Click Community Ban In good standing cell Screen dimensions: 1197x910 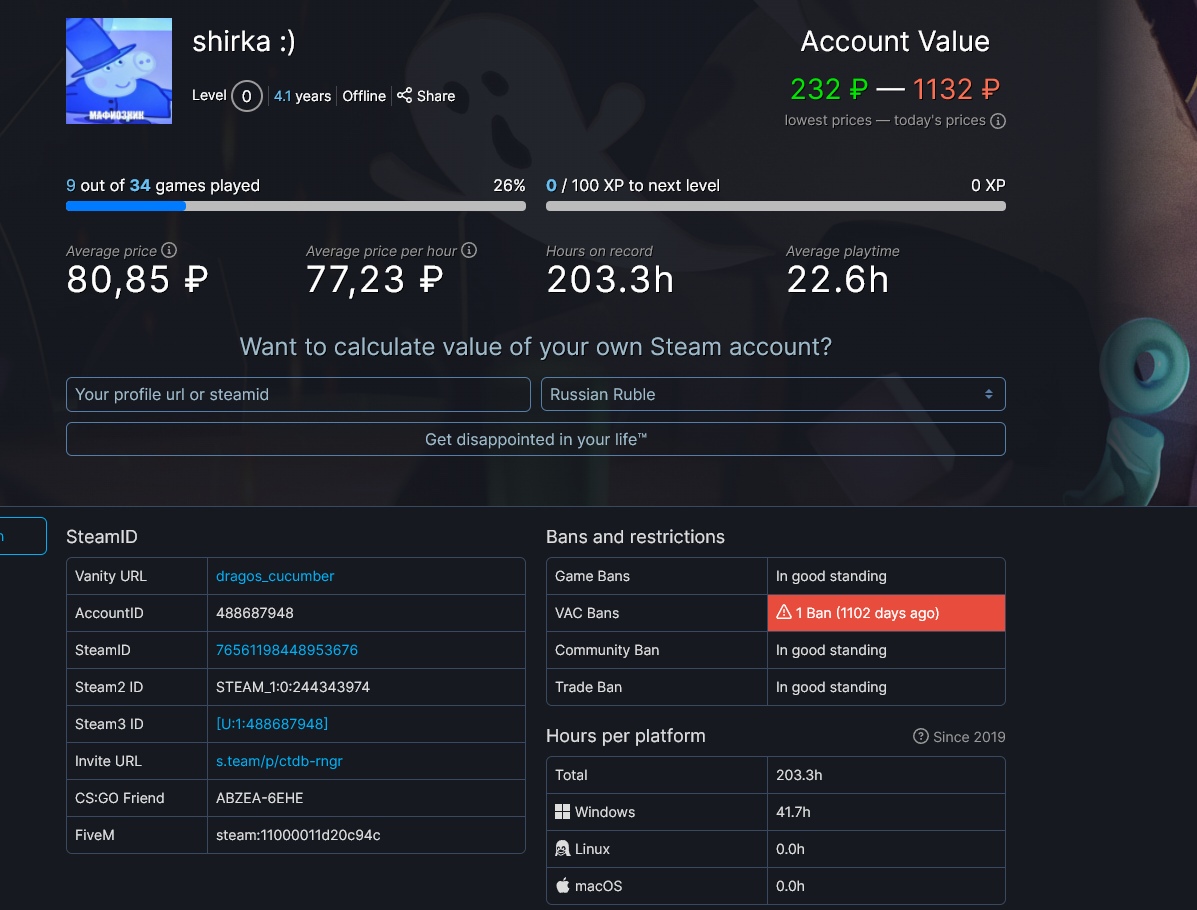pyautogui.click(x=886, y=650)
